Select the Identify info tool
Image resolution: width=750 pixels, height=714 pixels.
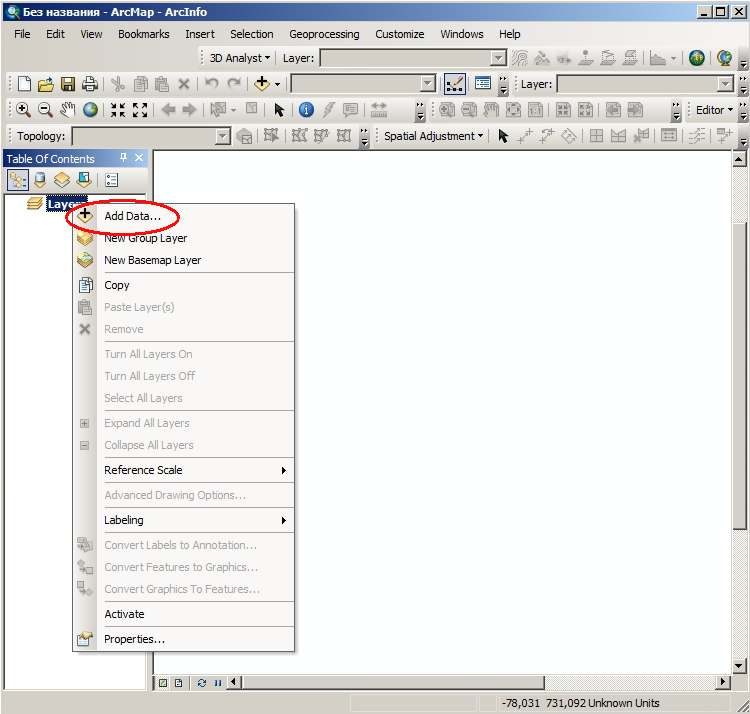click(306, 110)
